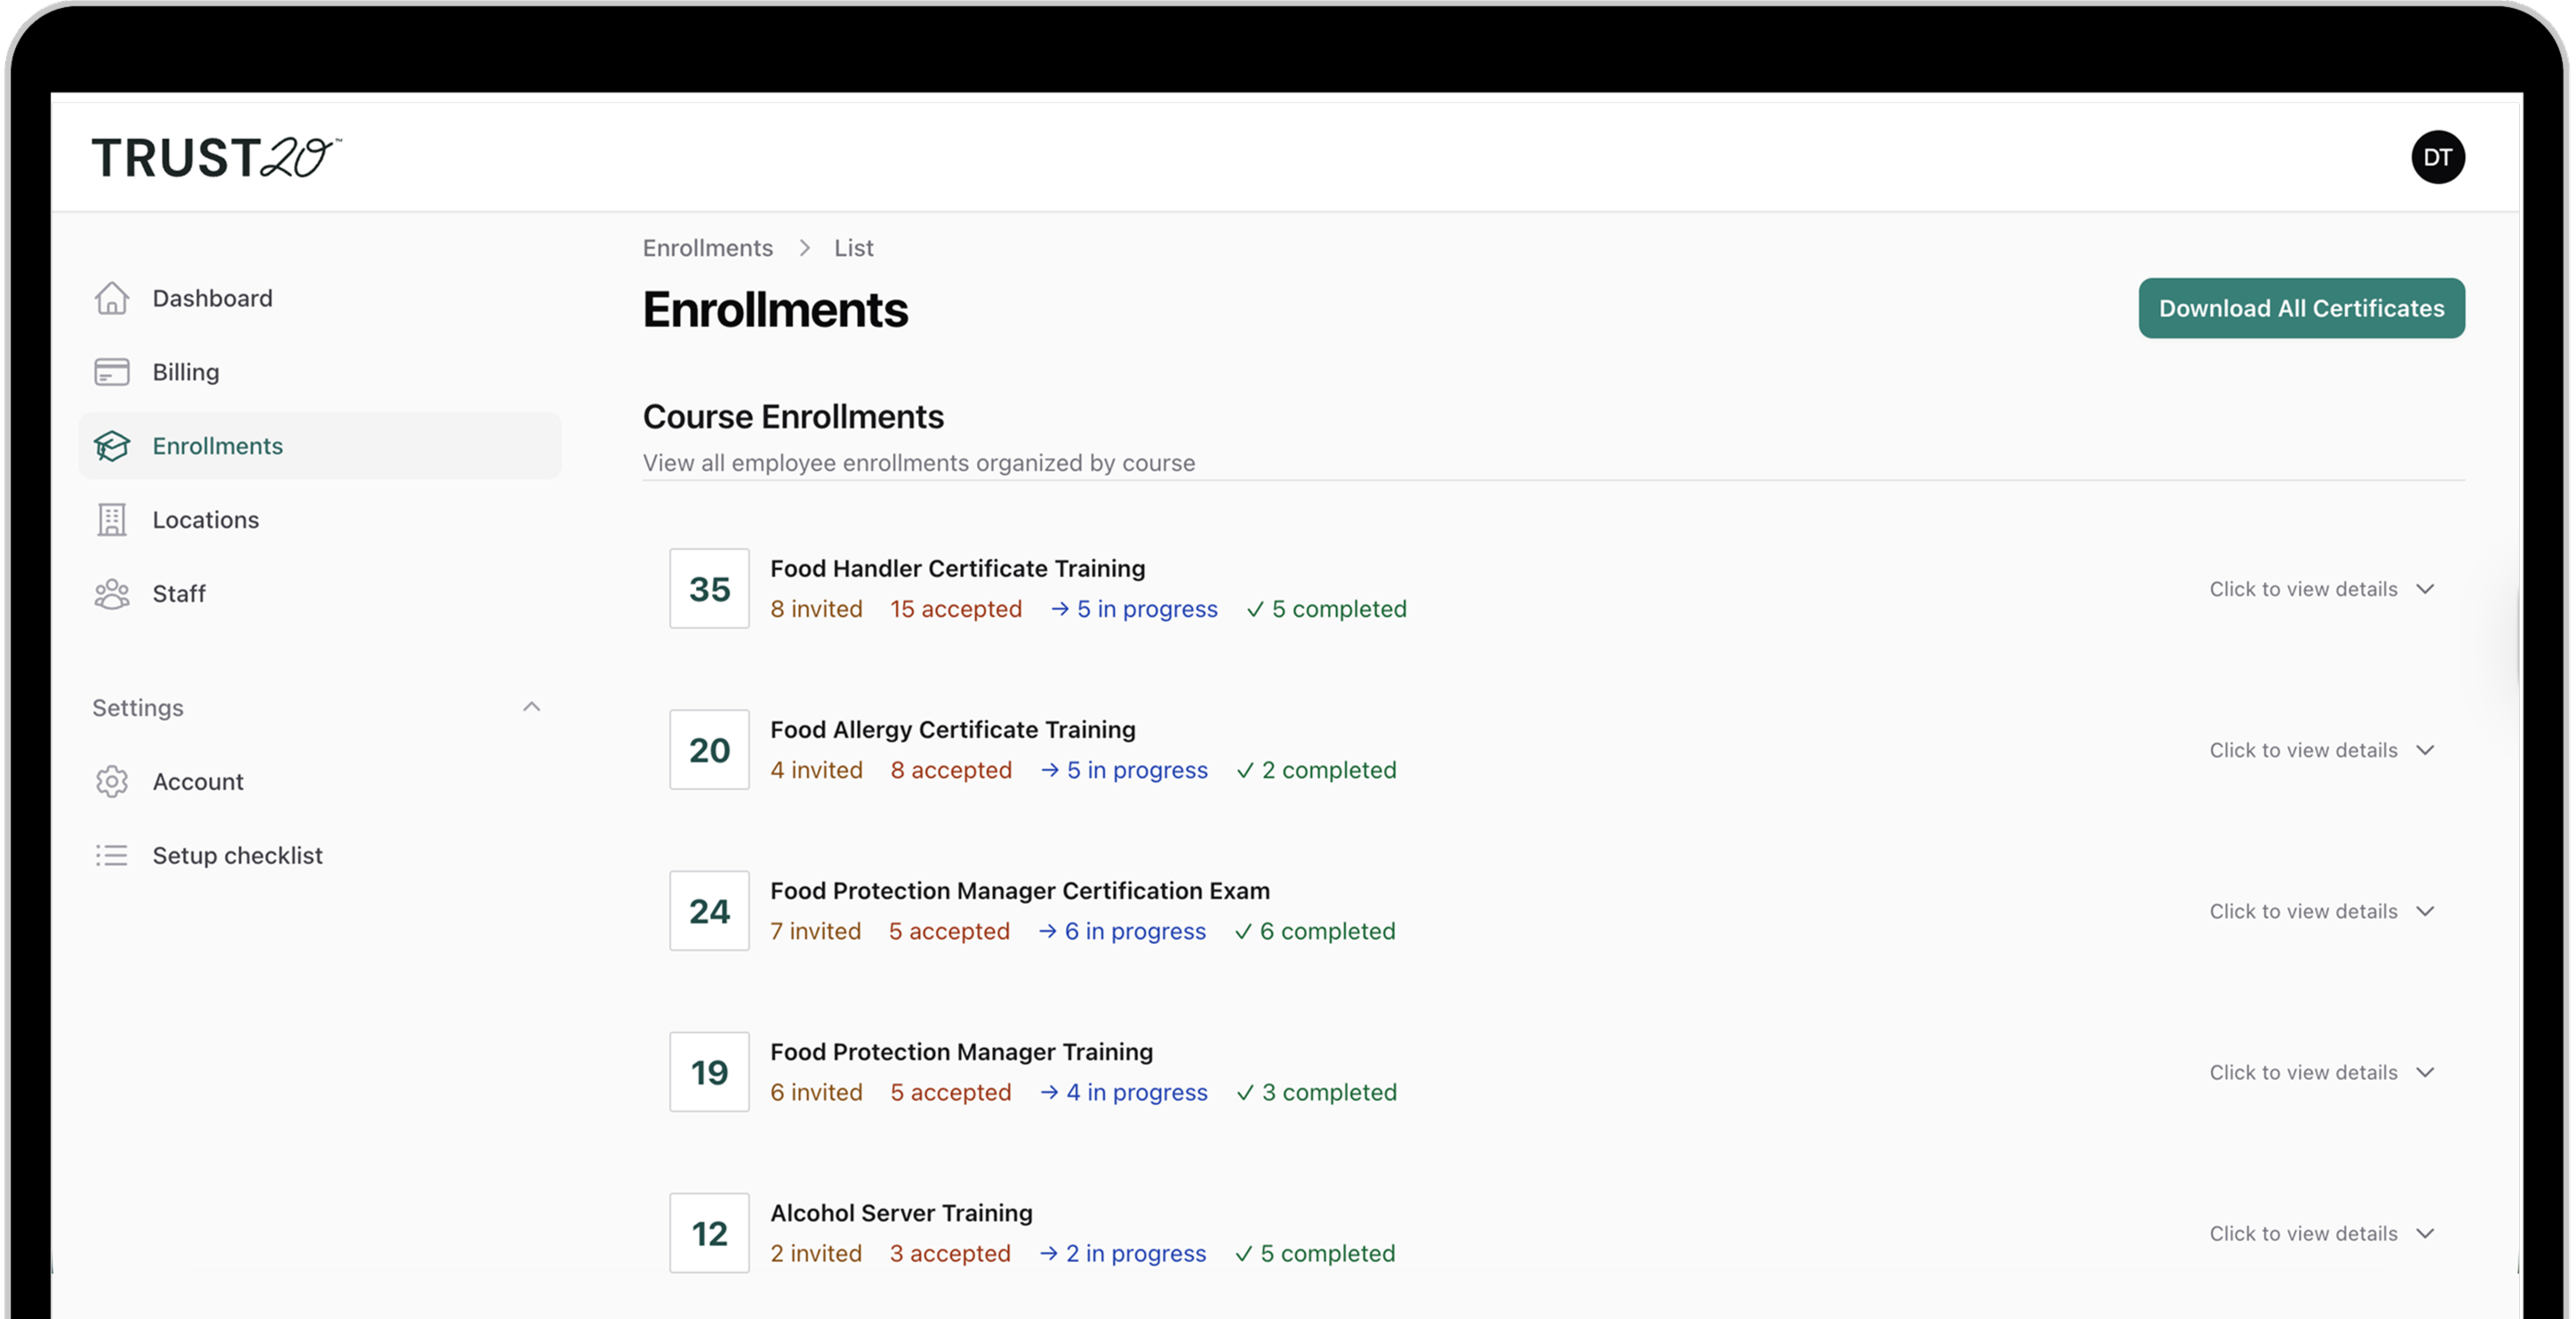Click the Staff people icon

111,594
